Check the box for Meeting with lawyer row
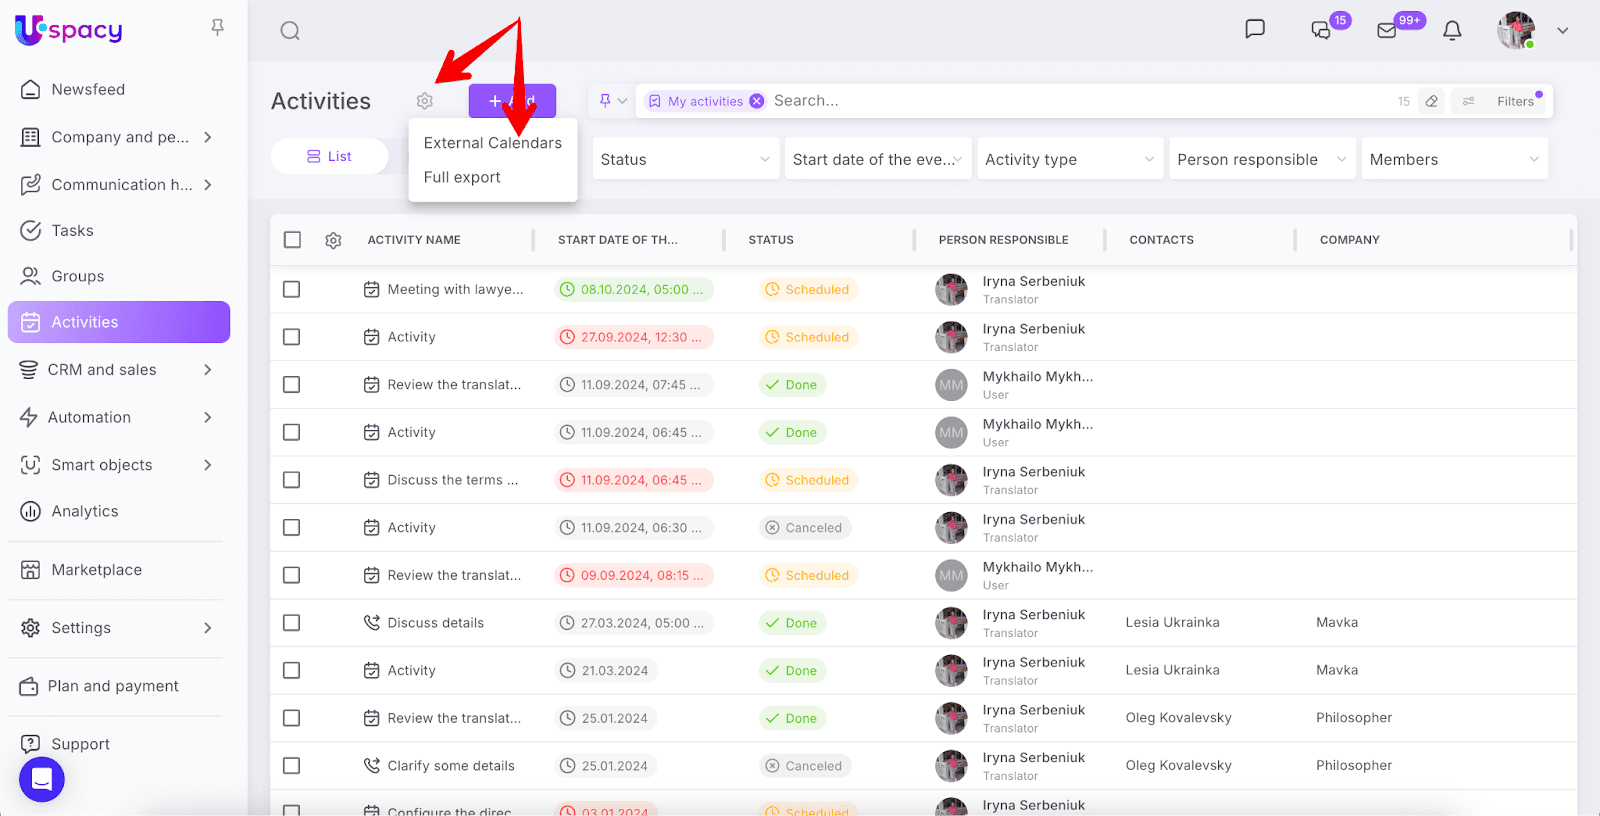The width and height of the screenshot is (1600, 816). pyautogui.click(x=292, y=289)
